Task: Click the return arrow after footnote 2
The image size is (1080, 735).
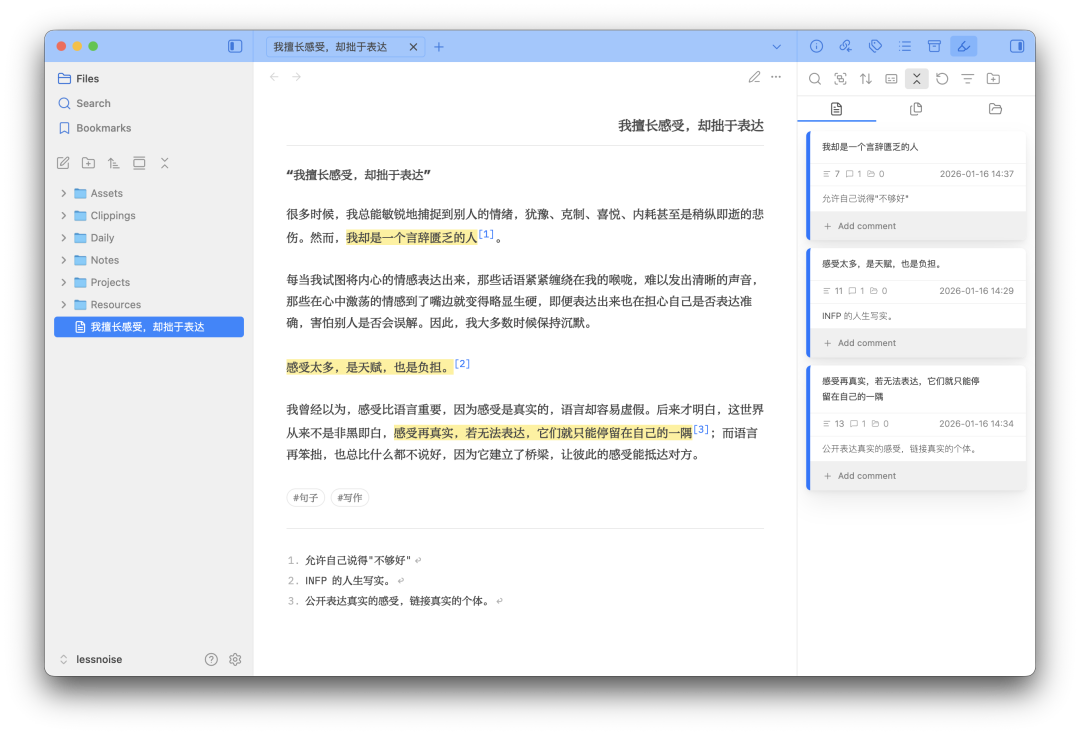Action: 401,581
